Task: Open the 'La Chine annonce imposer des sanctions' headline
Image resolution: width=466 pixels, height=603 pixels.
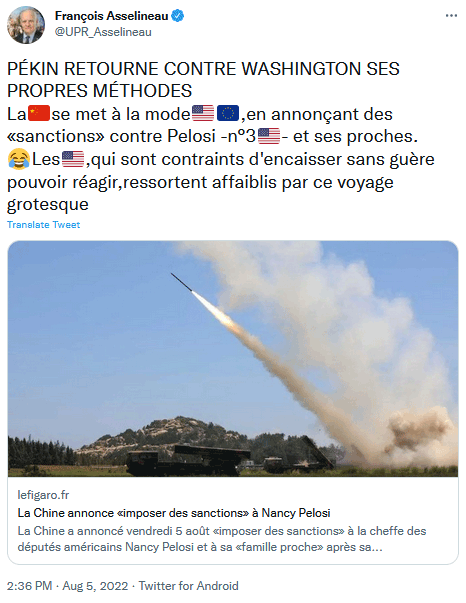Action: point(174,513)
